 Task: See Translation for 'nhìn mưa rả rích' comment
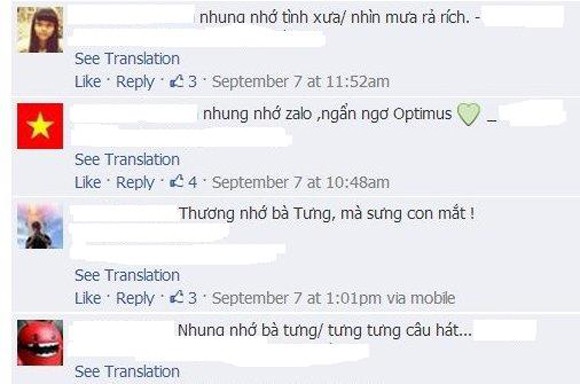point(127,58)
